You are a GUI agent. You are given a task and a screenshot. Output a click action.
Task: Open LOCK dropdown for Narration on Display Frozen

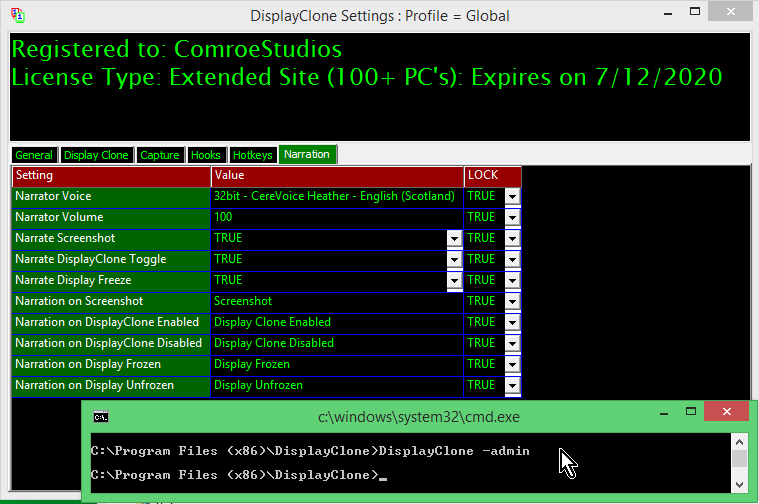512,364
